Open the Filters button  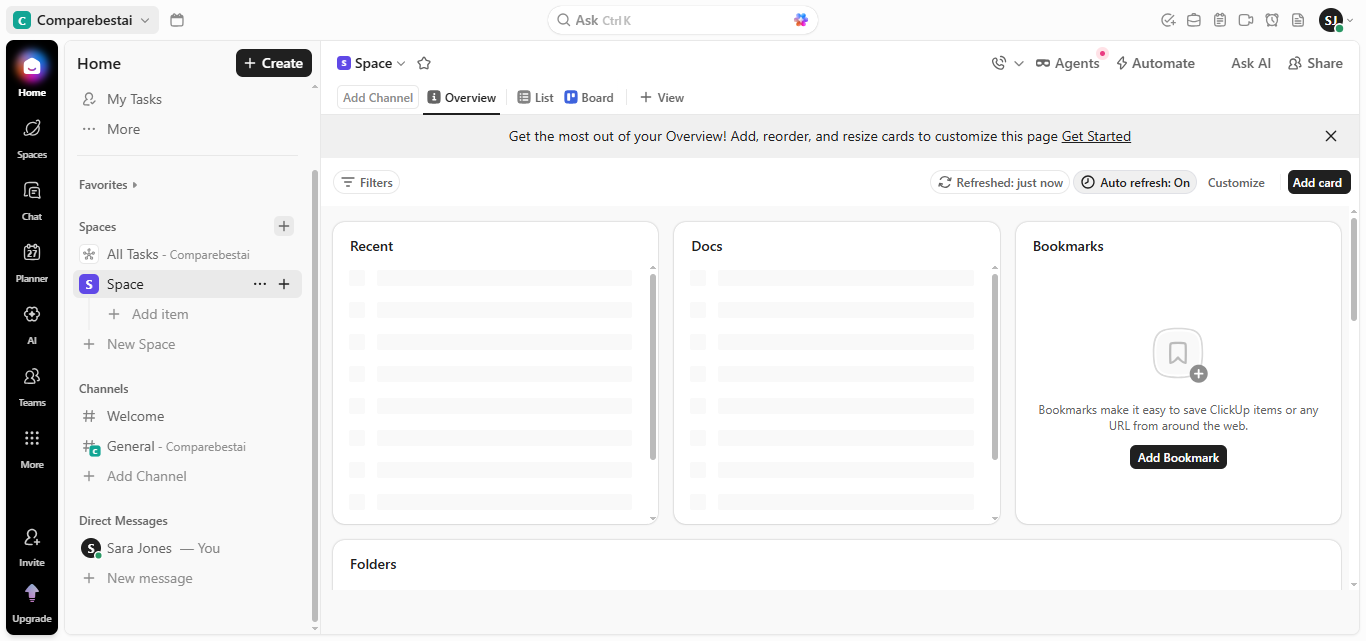pyautogui.click(x=366, y=182)
